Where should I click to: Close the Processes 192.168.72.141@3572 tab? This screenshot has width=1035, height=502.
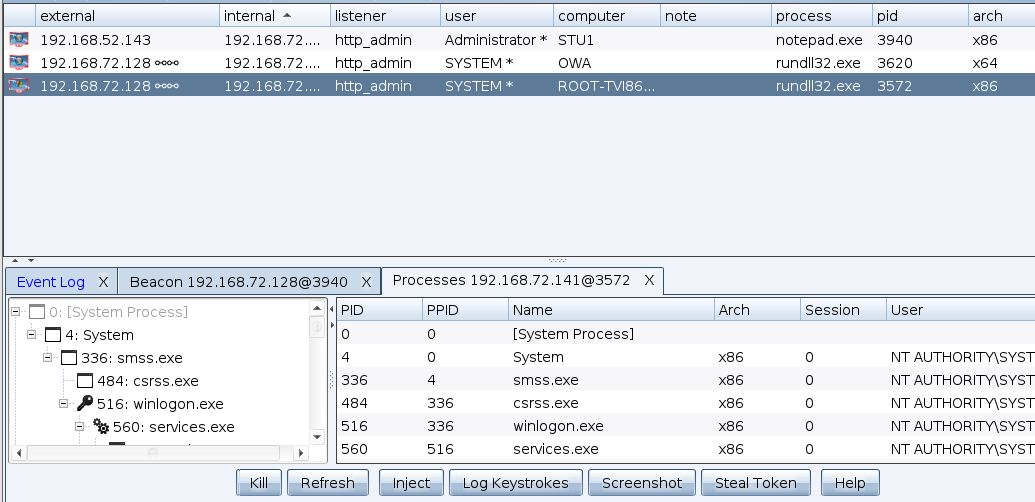[x=649, y=280]
